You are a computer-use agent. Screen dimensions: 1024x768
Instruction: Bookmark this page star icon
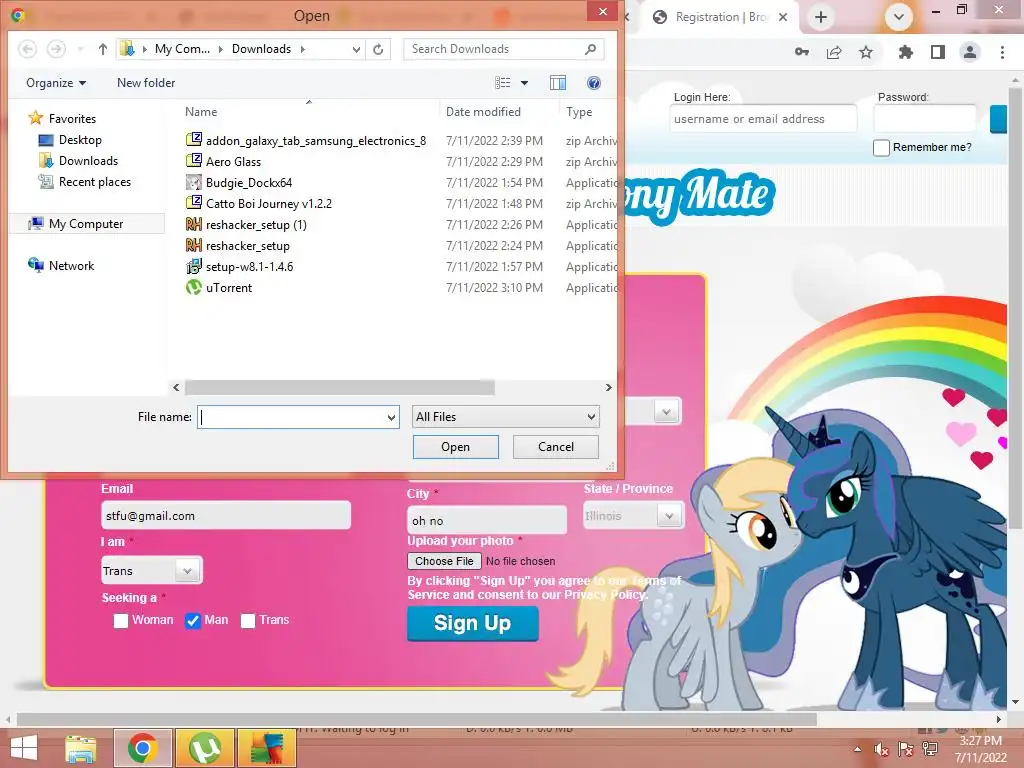(866, 52)
